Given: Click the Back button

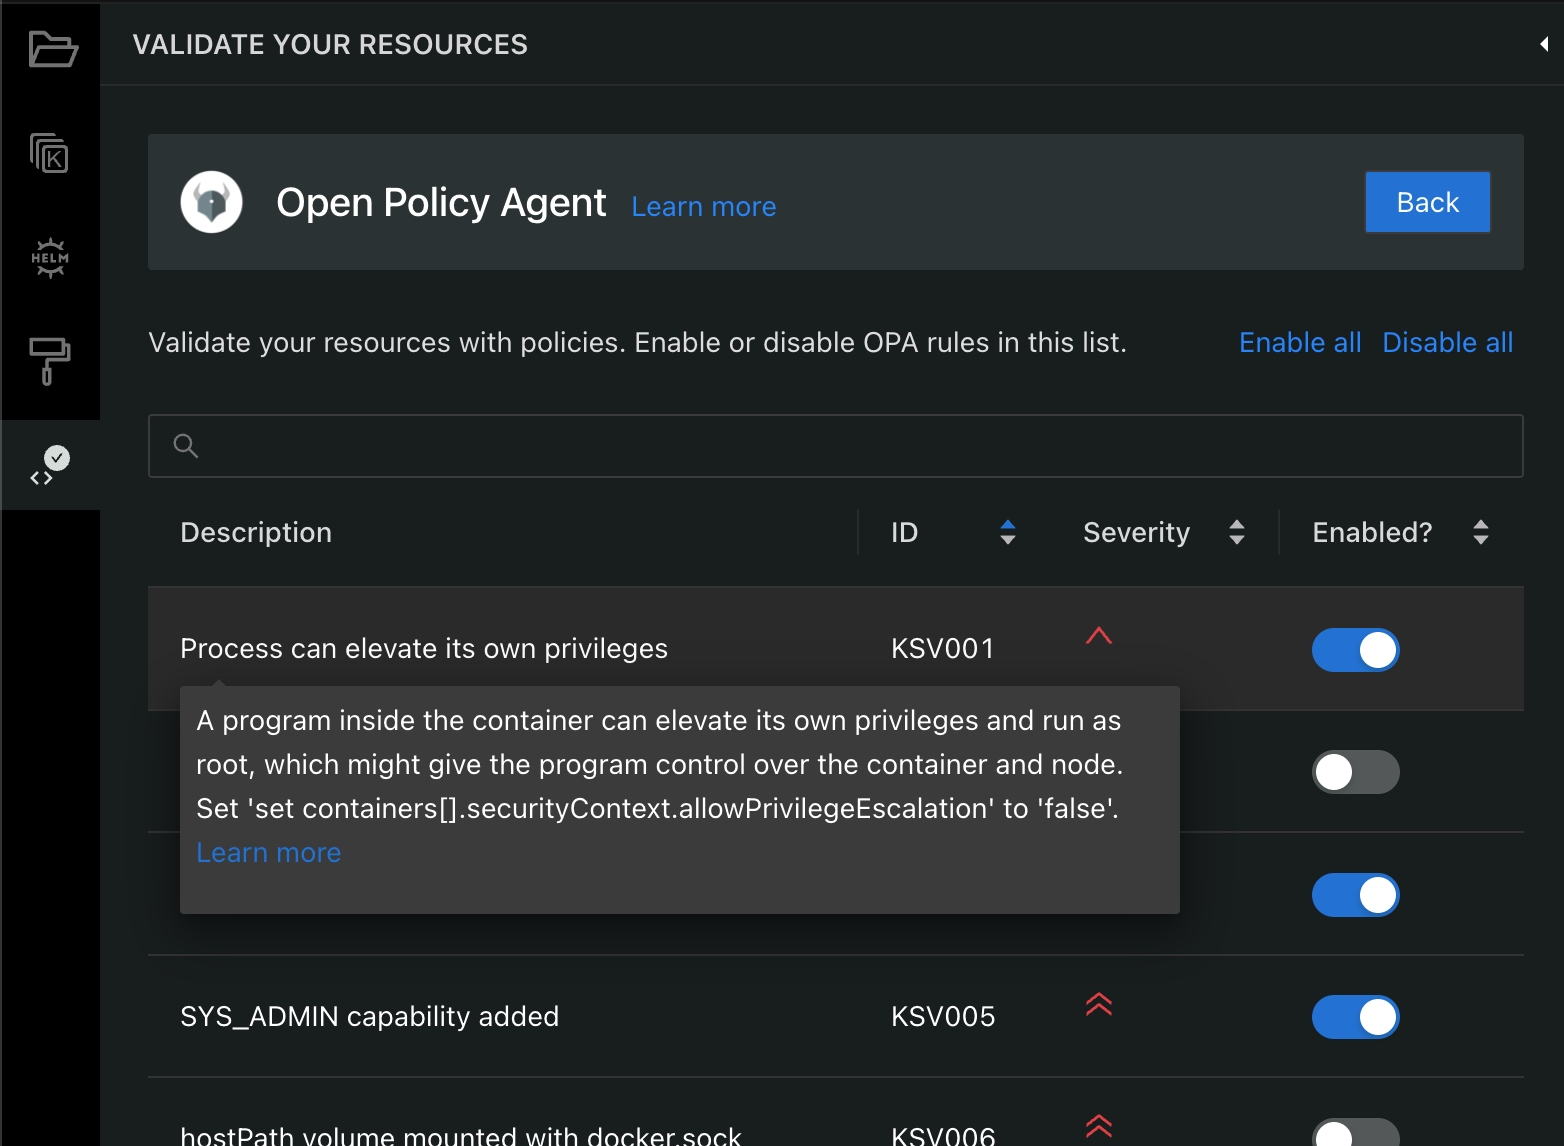Looking at the screenshot, I should click(x=1428, y=202).
